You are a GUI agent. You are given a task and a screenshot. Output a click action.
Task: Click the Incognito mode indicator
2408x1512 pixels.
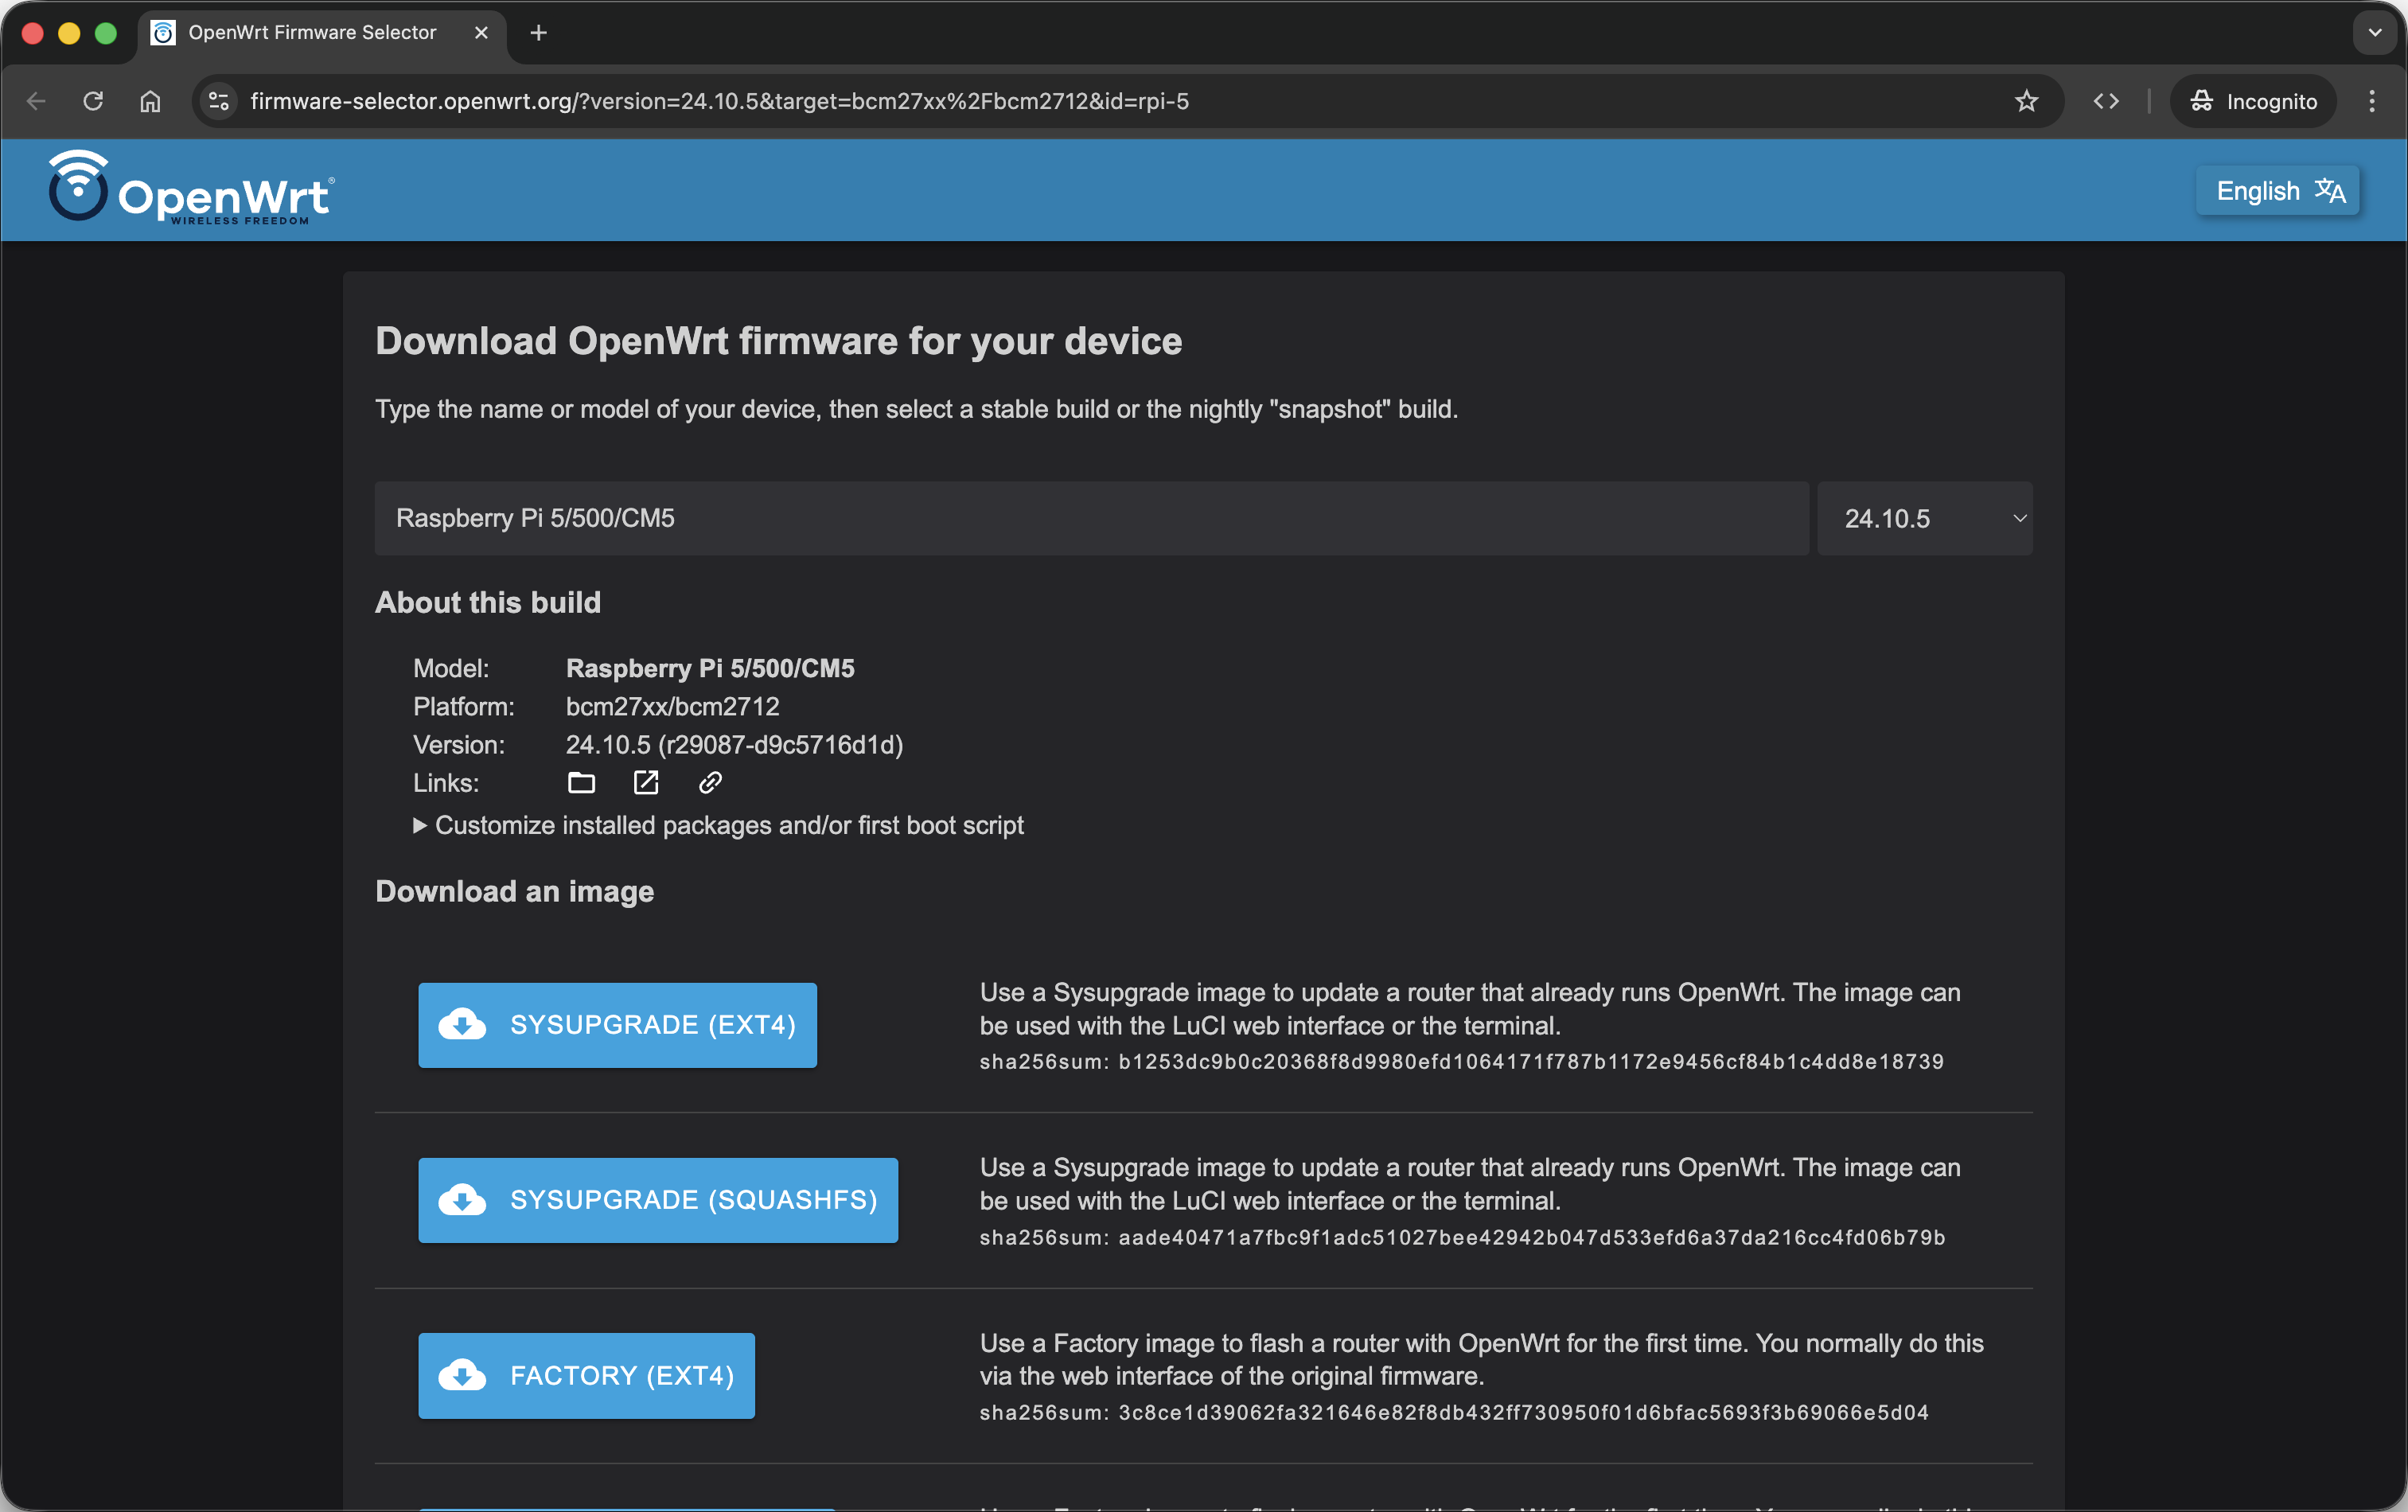(x=2252, y=100)
